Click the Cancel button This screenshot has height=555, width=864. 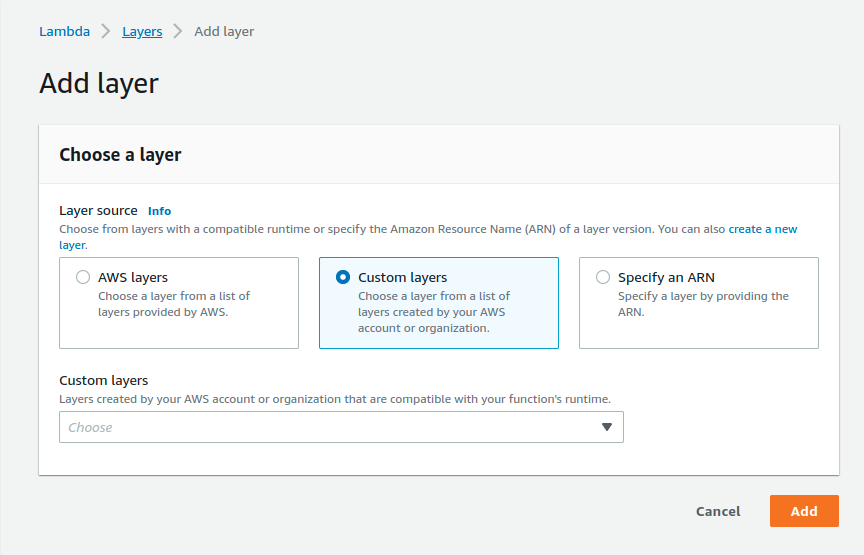click(x=718, y=511)
